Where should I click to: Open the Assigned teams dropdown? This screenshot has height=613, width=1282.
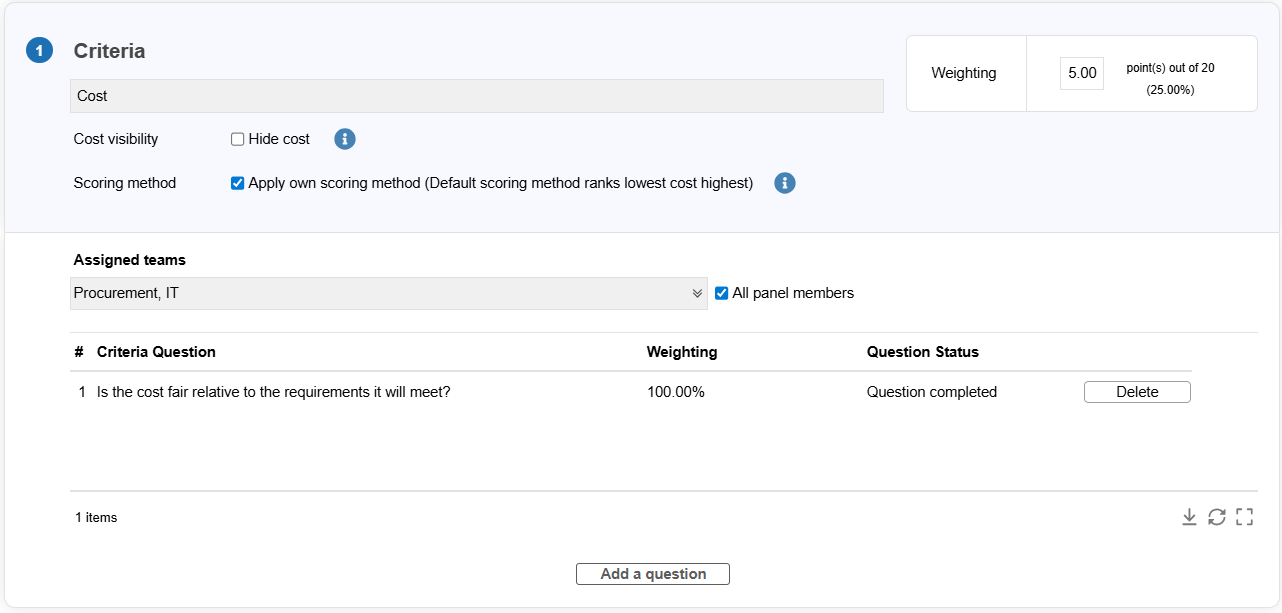pos(389,293)
